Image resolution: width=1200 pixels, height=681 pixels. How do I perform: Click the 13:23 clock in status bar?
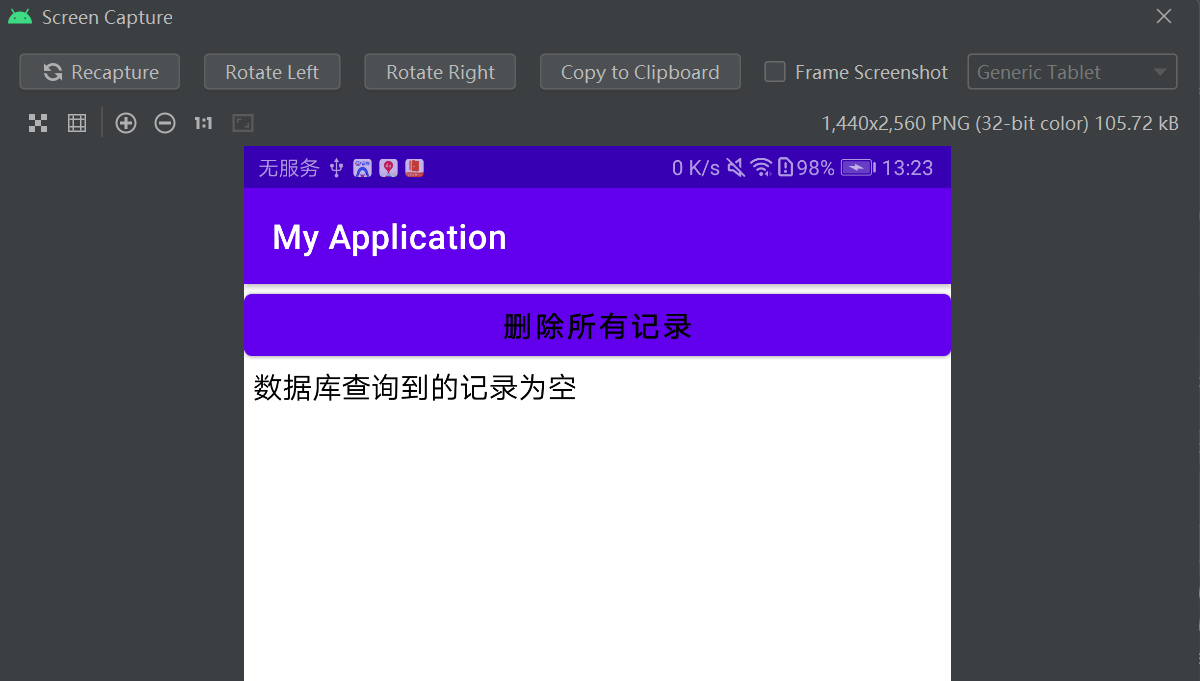click(907, 168)
